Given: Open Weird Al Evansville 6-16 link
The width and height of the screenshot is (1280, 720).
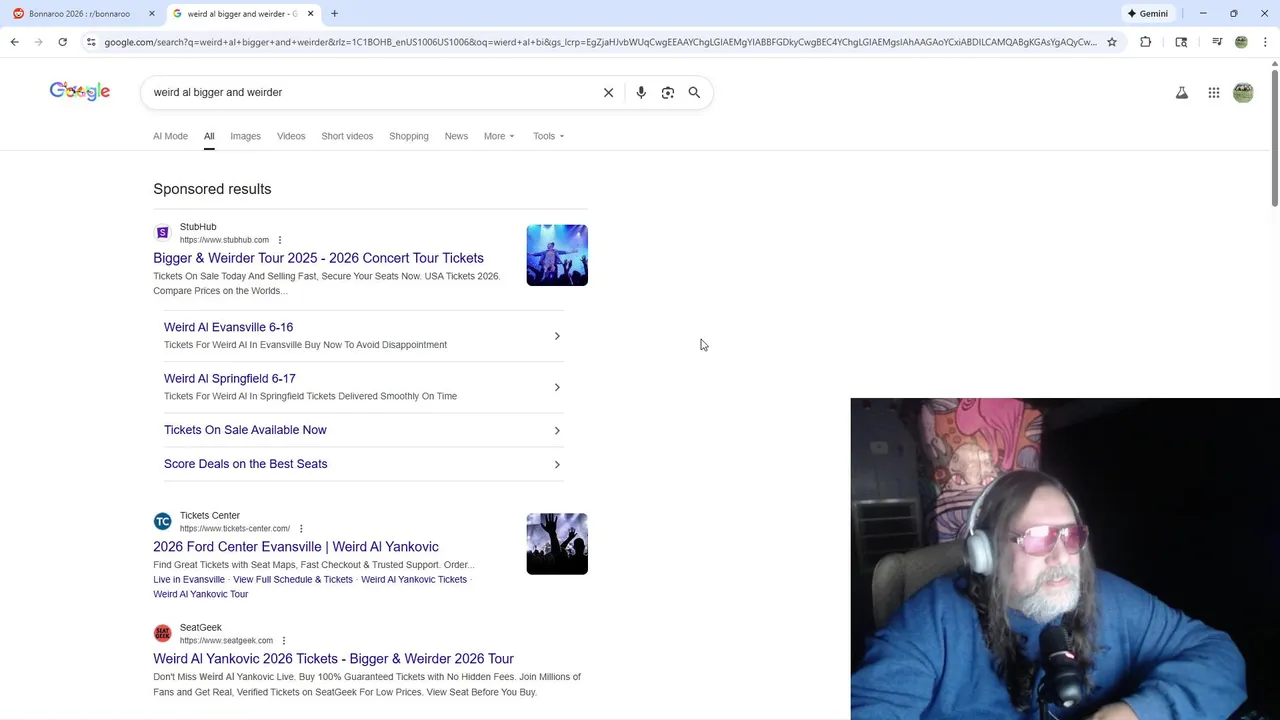Looking at the screenshot, I should pos(228,327).
